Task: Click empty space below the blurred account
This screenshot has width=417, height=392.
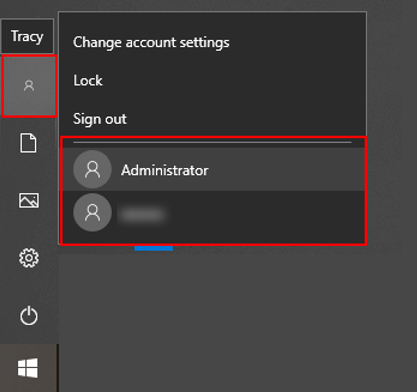Action: tap(213, 238)
